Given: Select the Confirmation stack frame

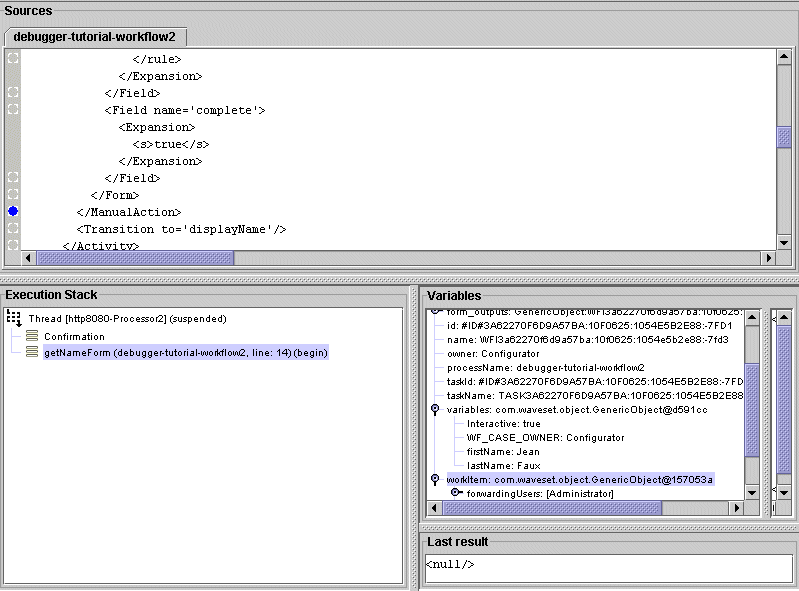Looking at the screenshot, I should (74, 336).
